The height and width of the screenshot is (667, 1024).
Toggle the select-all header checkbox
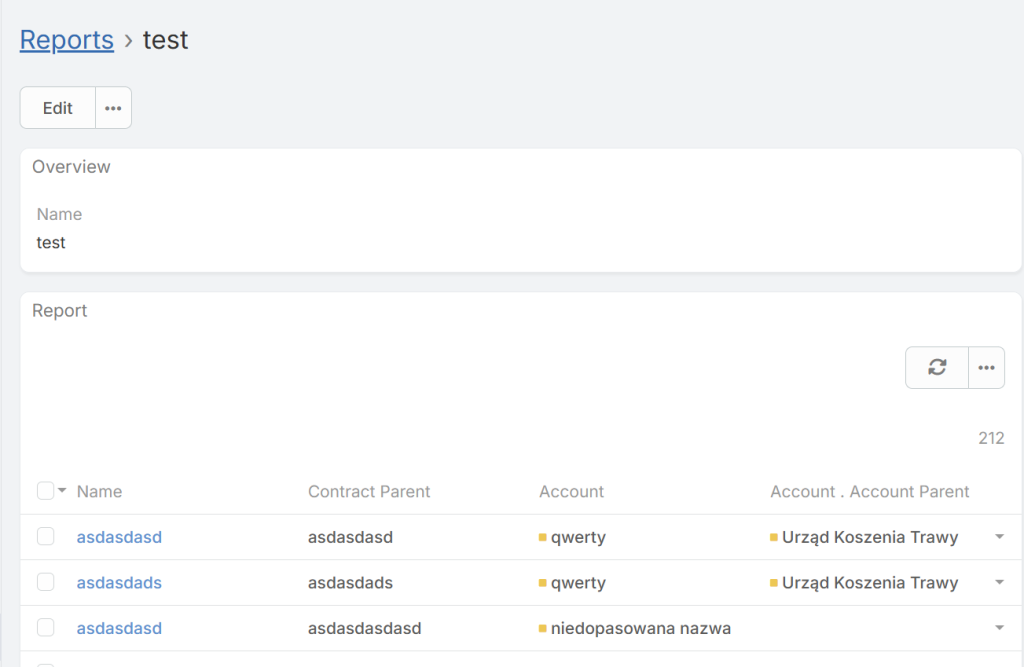click(x=45, y=491)
